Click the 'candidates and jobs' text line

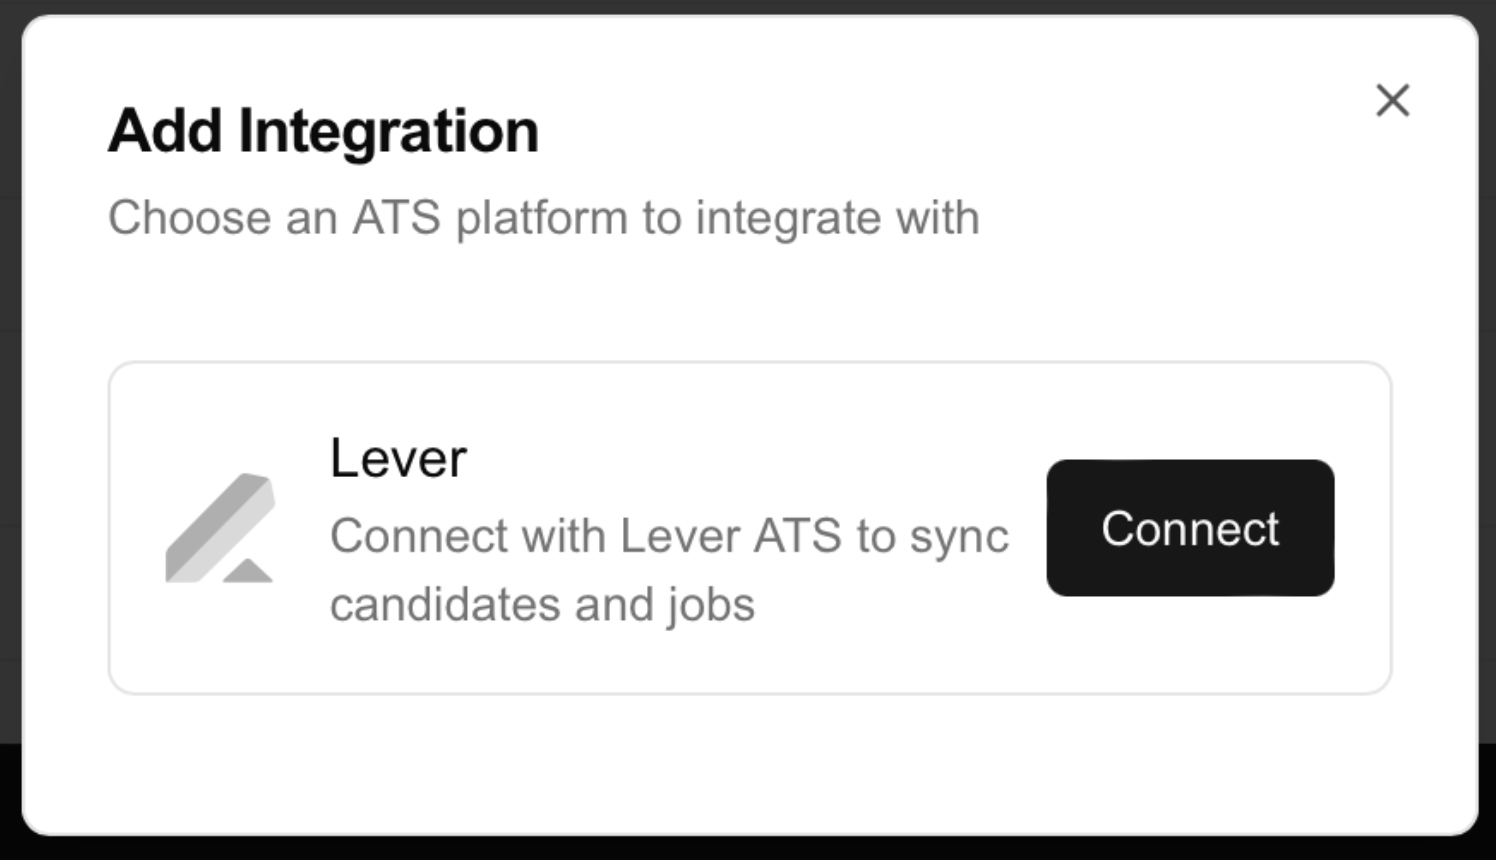click(x=542, y=605)
